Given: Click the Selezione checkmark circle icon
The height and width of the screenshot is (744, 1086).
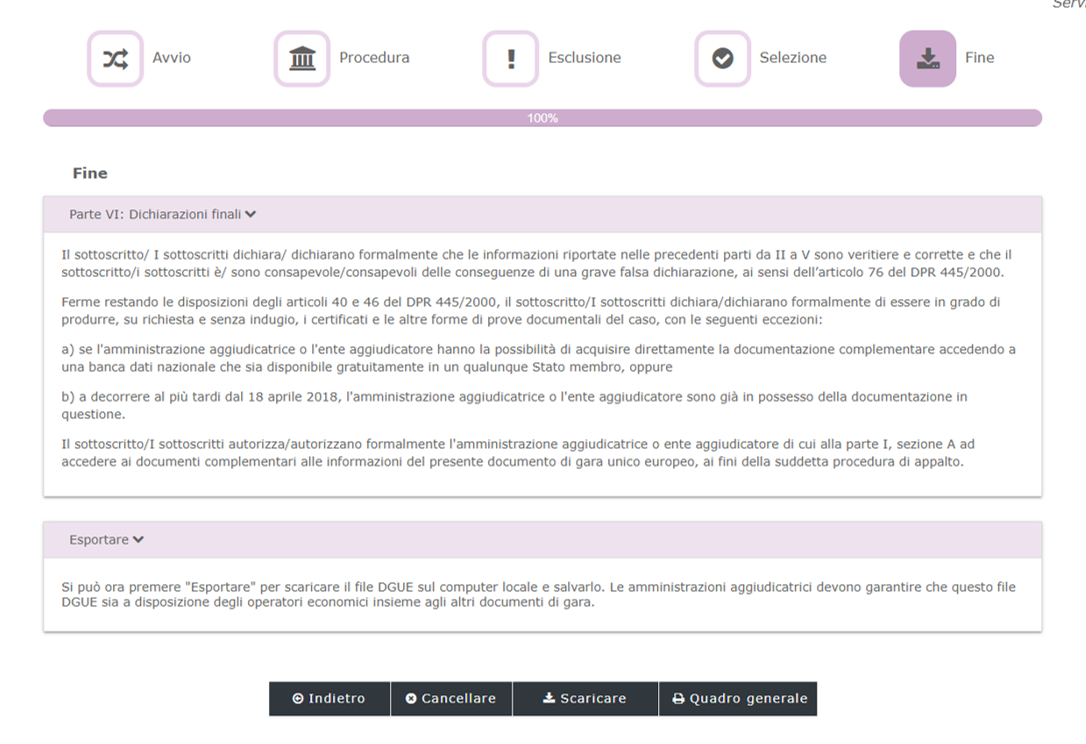Looking at the screenshot, I should 722,58.
